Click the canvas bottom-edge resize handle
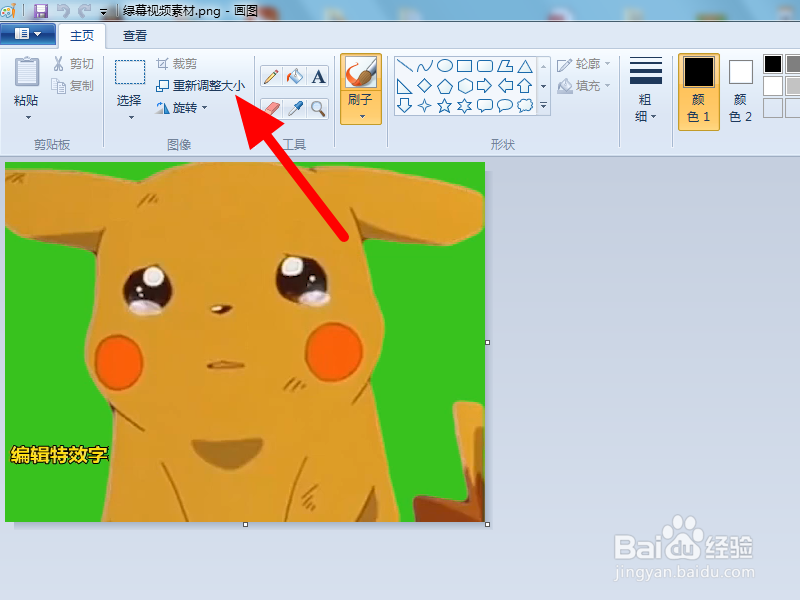800x600 pixels. [x=245, y=524]
